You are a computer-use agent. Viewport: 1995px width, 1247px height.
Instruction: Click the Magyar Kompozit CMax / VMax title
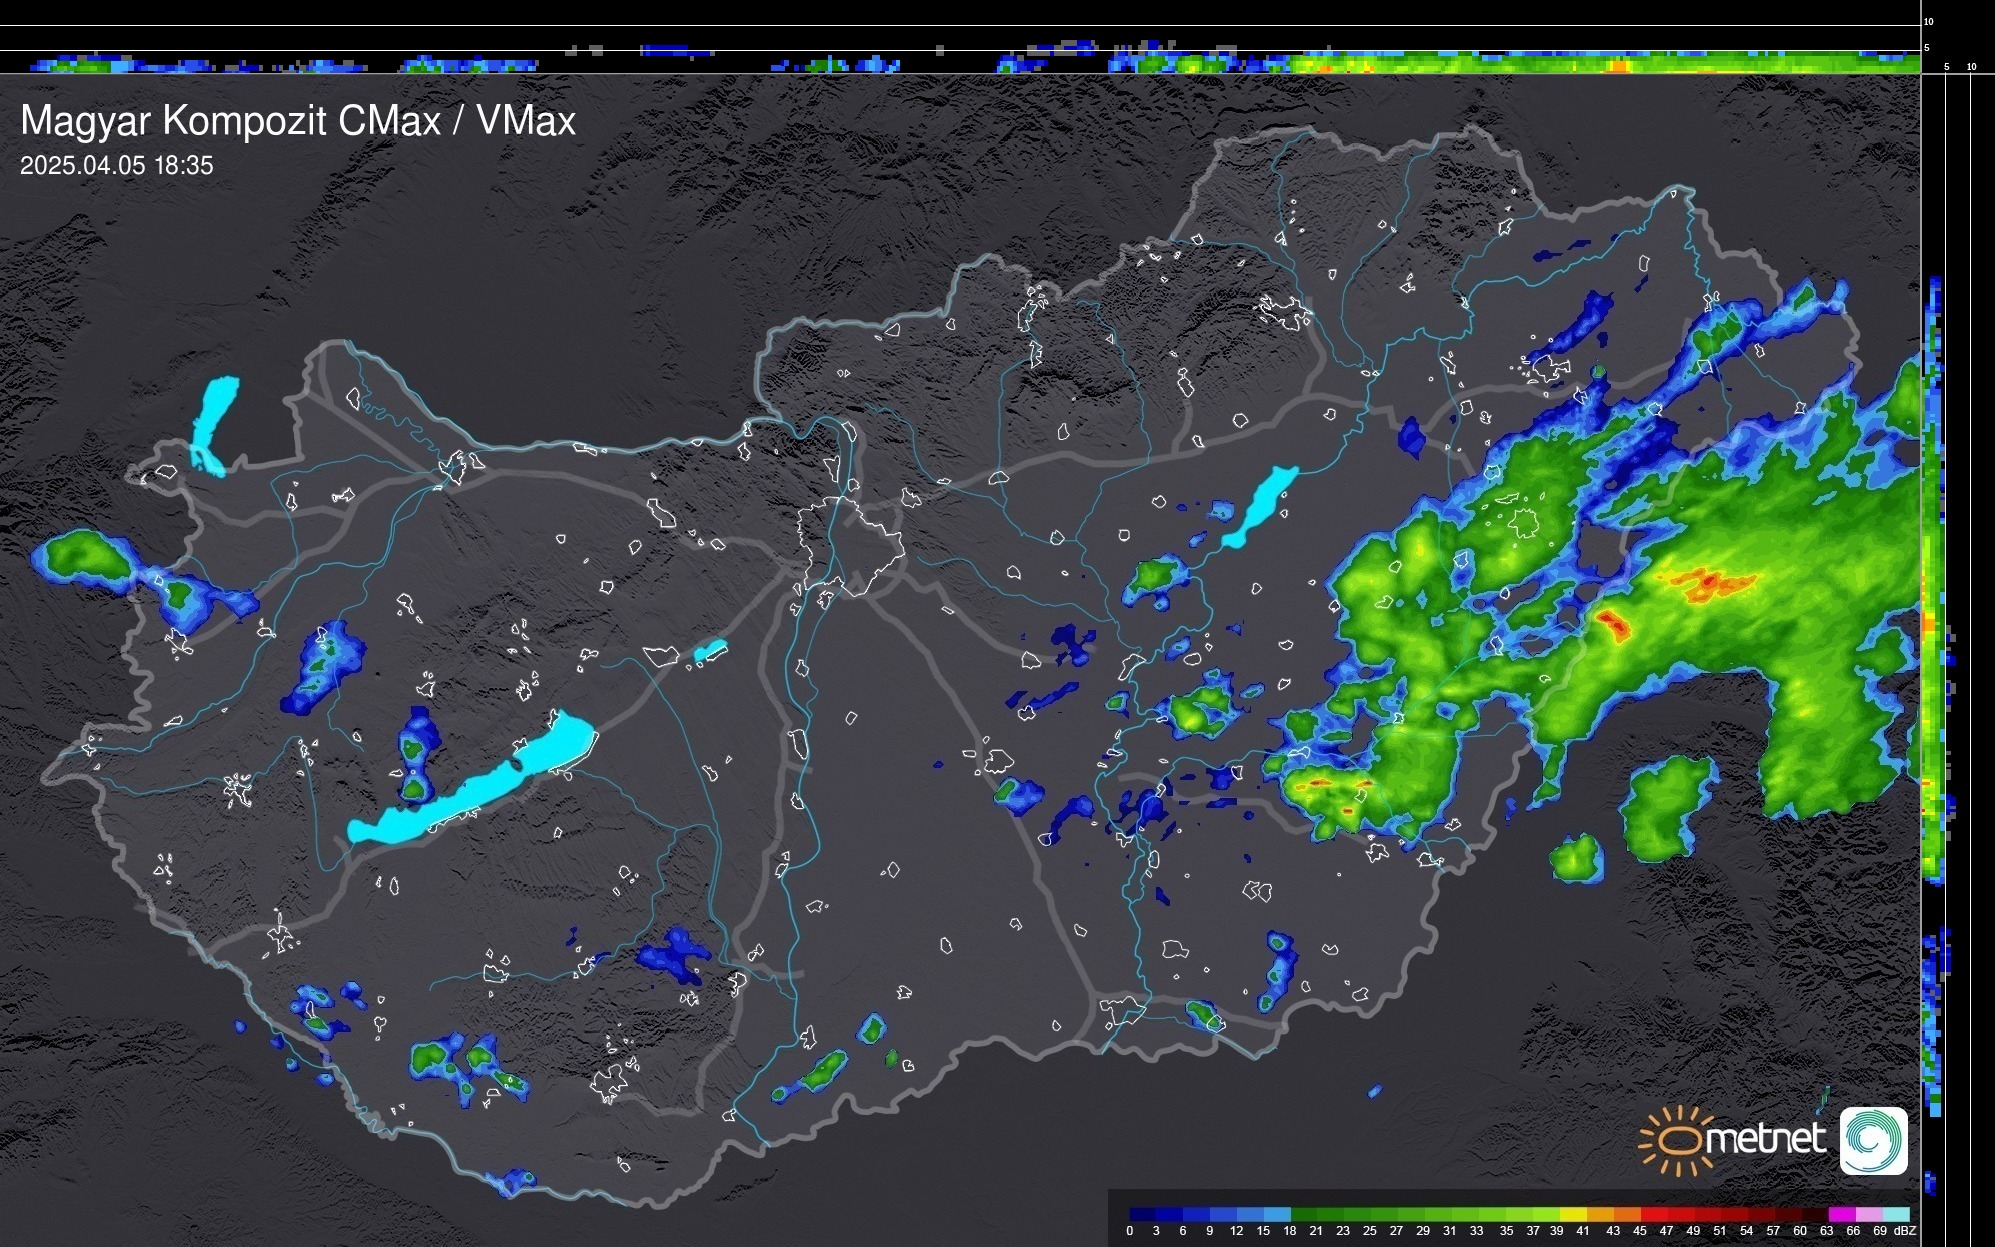point(298,121)
